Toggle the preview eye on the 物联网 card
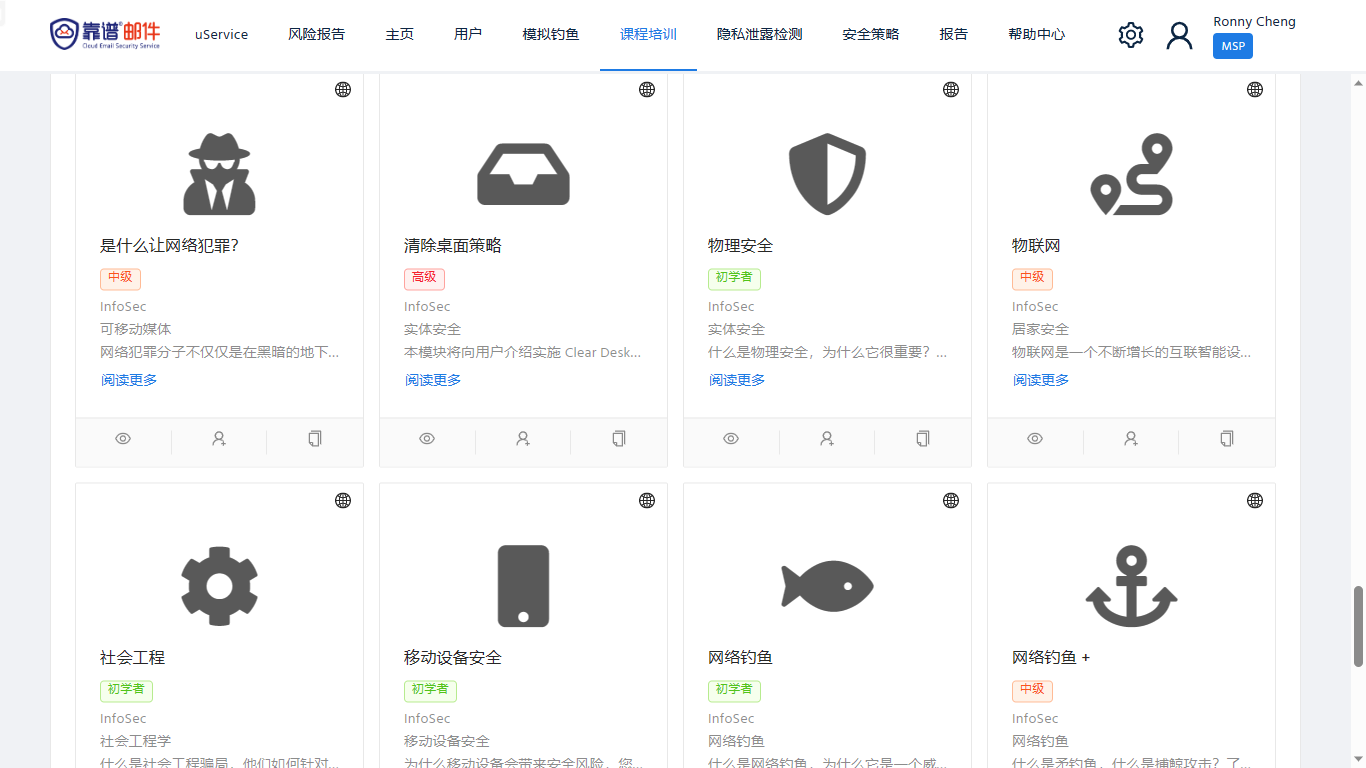 point(1035,438)
